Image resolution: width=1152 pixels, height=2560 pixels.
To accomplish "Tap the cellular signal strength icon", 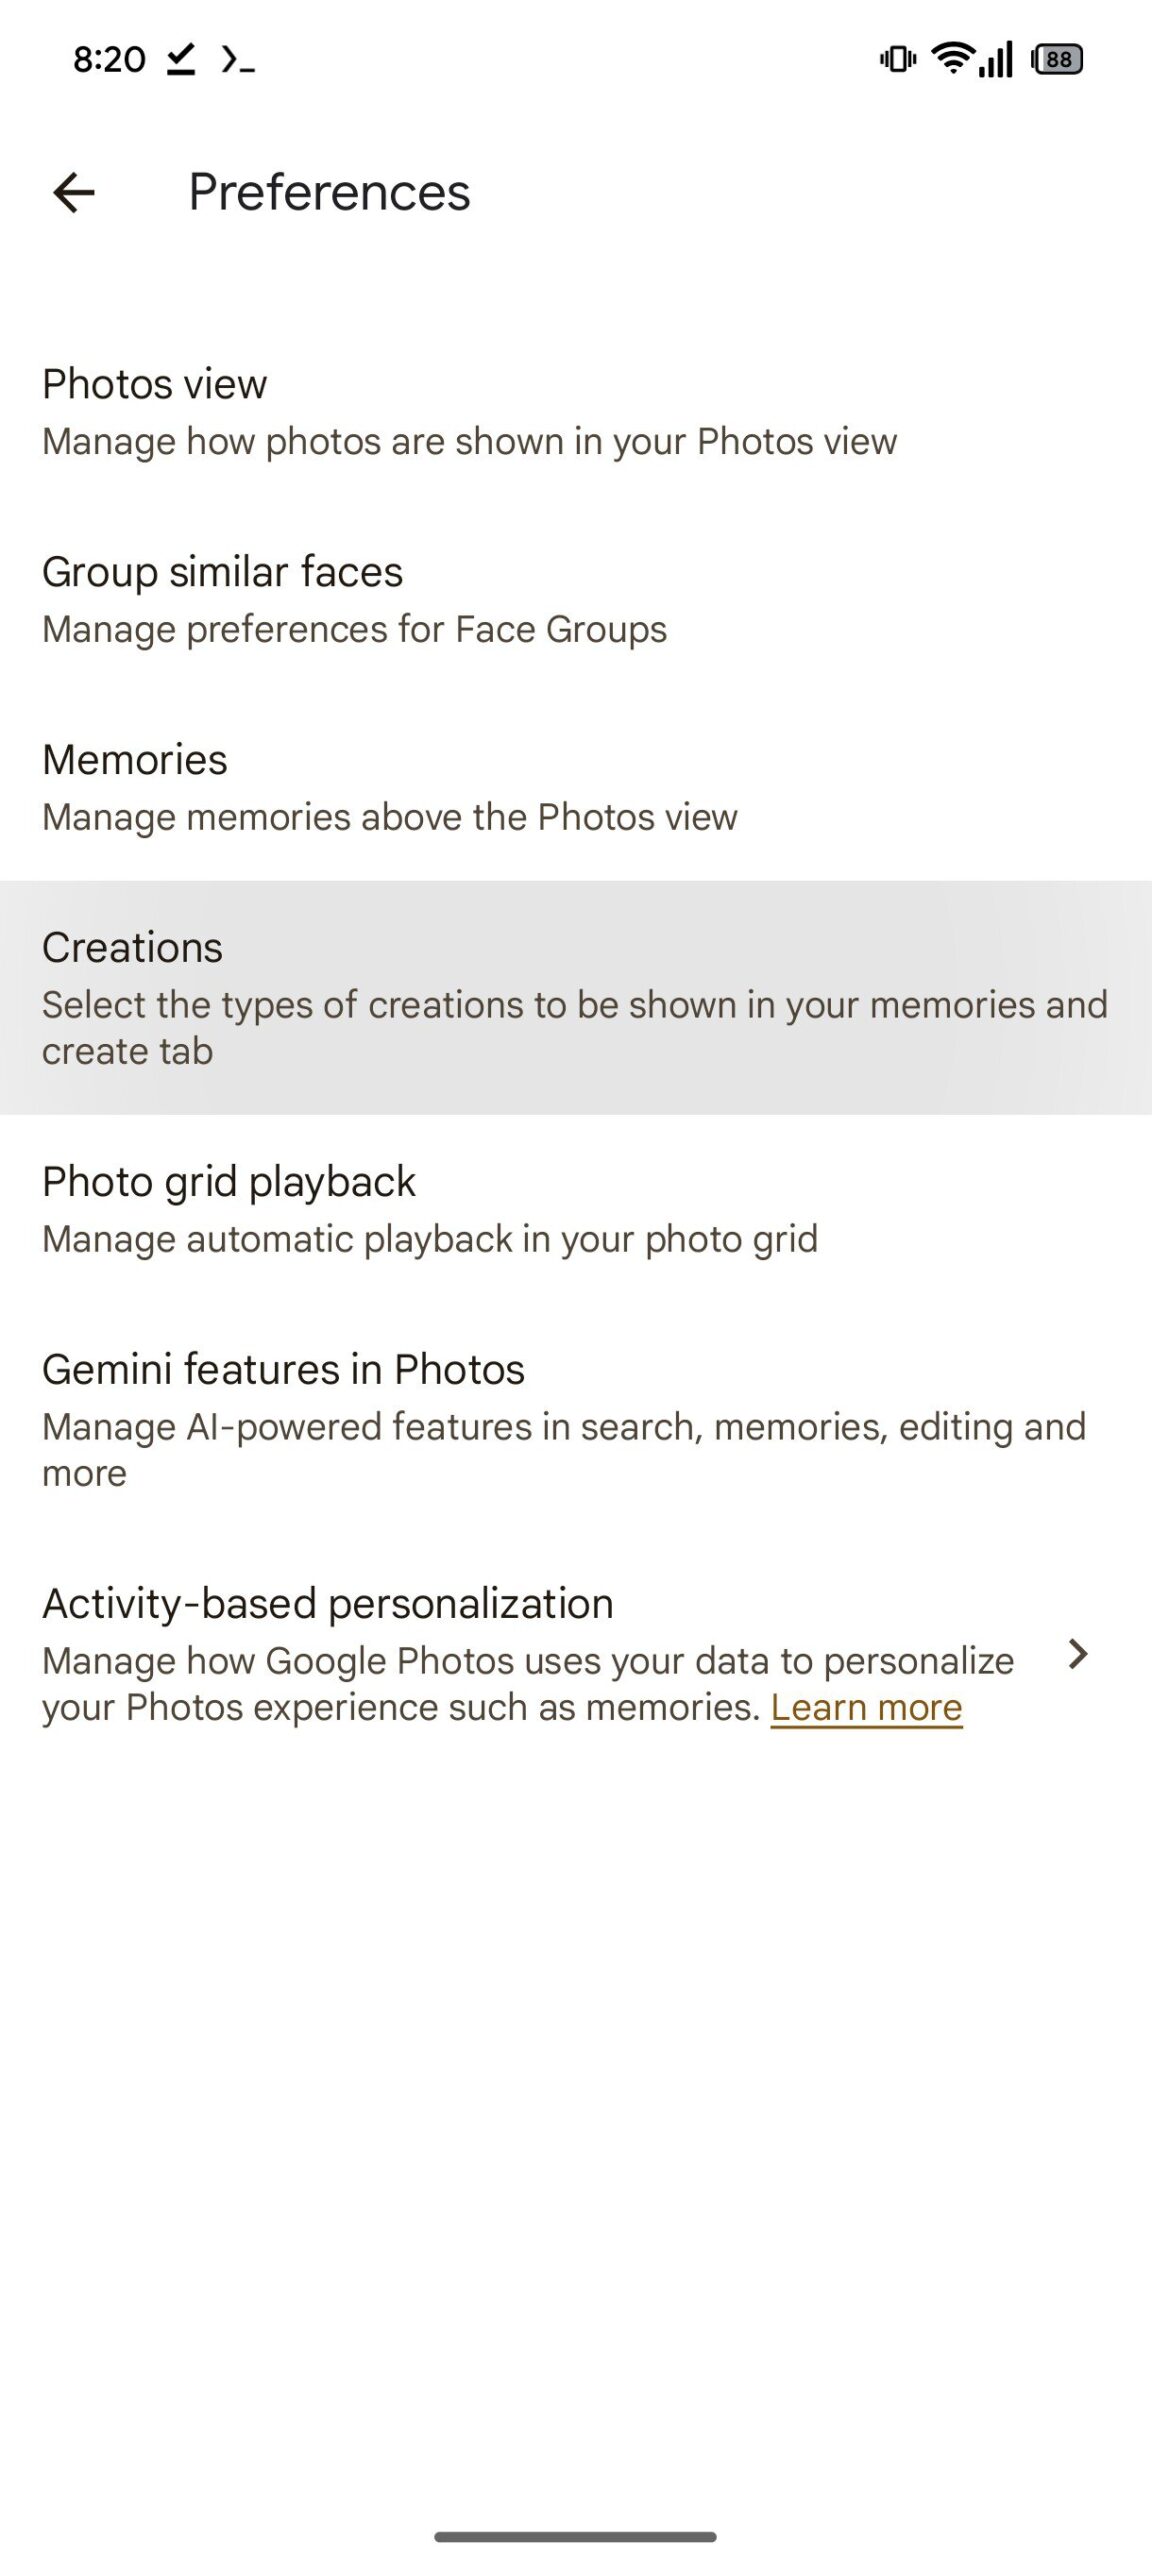I will [x=996, y=59].
